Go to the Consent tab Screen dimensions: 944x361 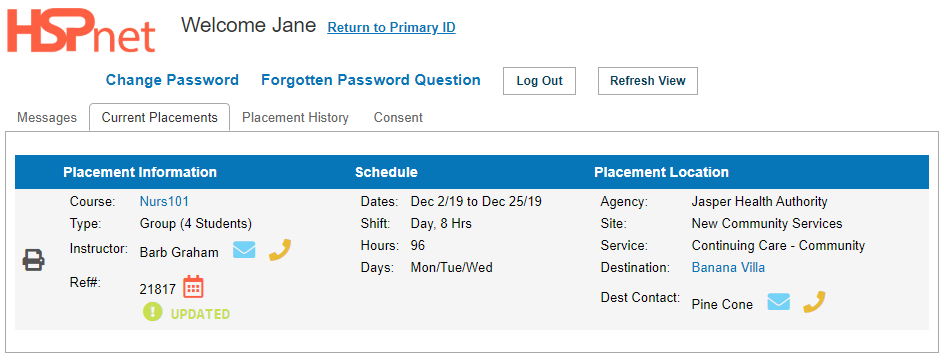[x=398, y=117]
